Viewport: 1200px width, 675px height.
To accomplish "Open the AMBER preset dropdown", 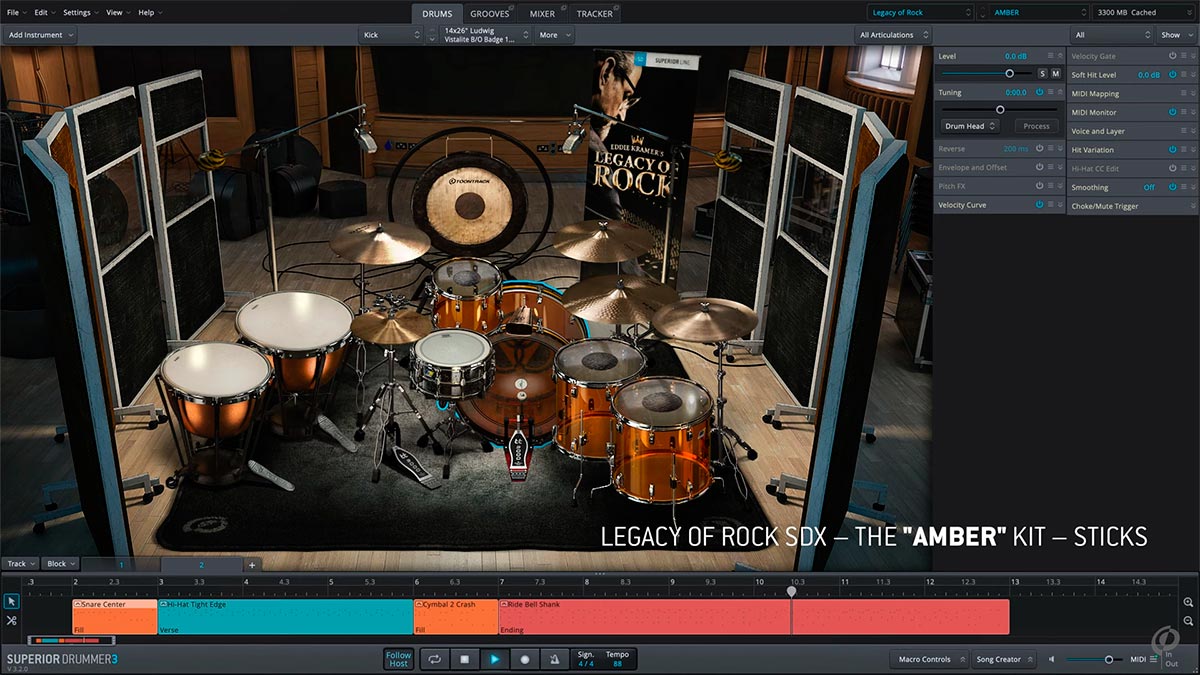I will coord(1037,12).
